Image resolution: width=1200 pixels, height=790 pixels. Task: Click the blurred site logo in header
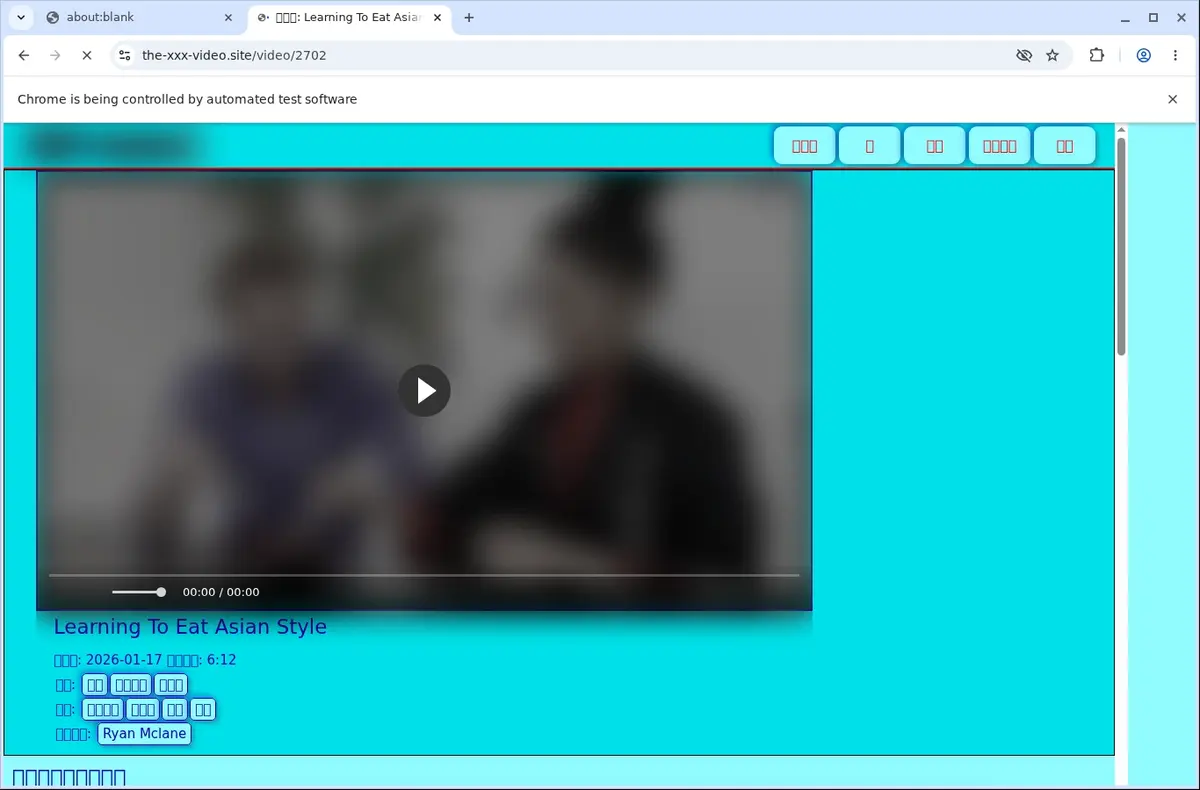coord(112,146)
